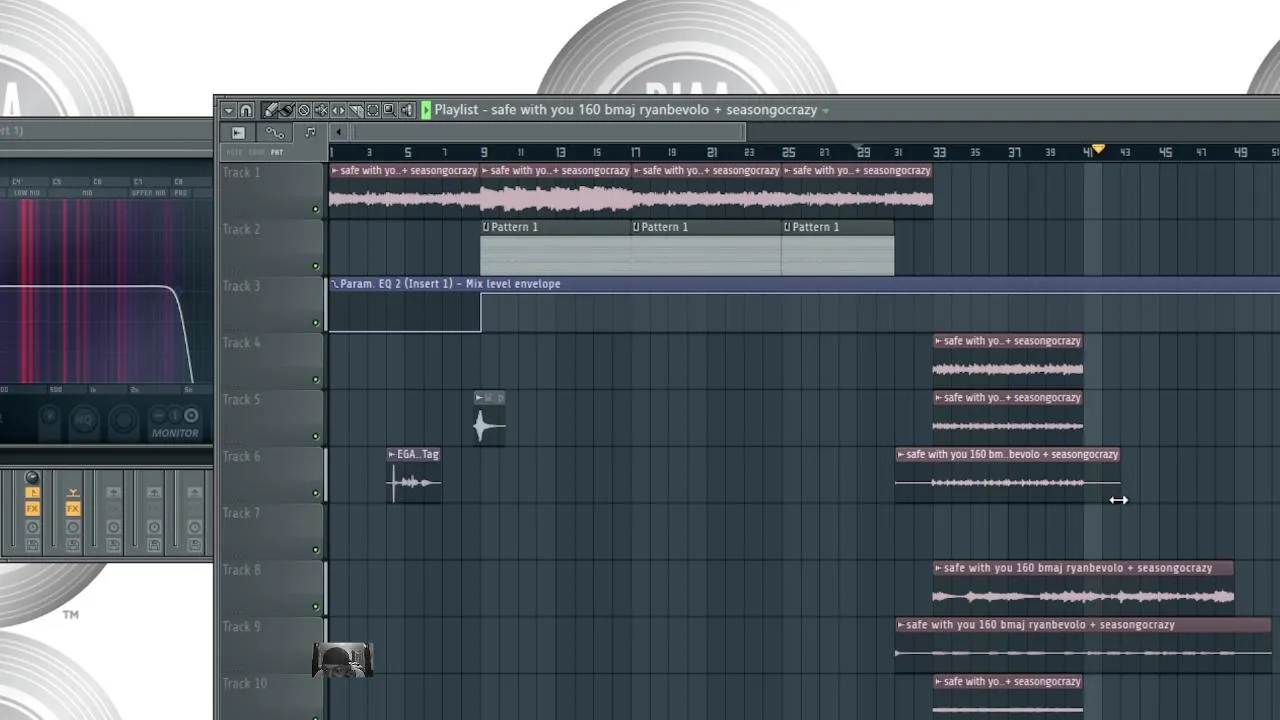Select the PAT focus mode
The image size is (1280, 720).
click(277, 152)
